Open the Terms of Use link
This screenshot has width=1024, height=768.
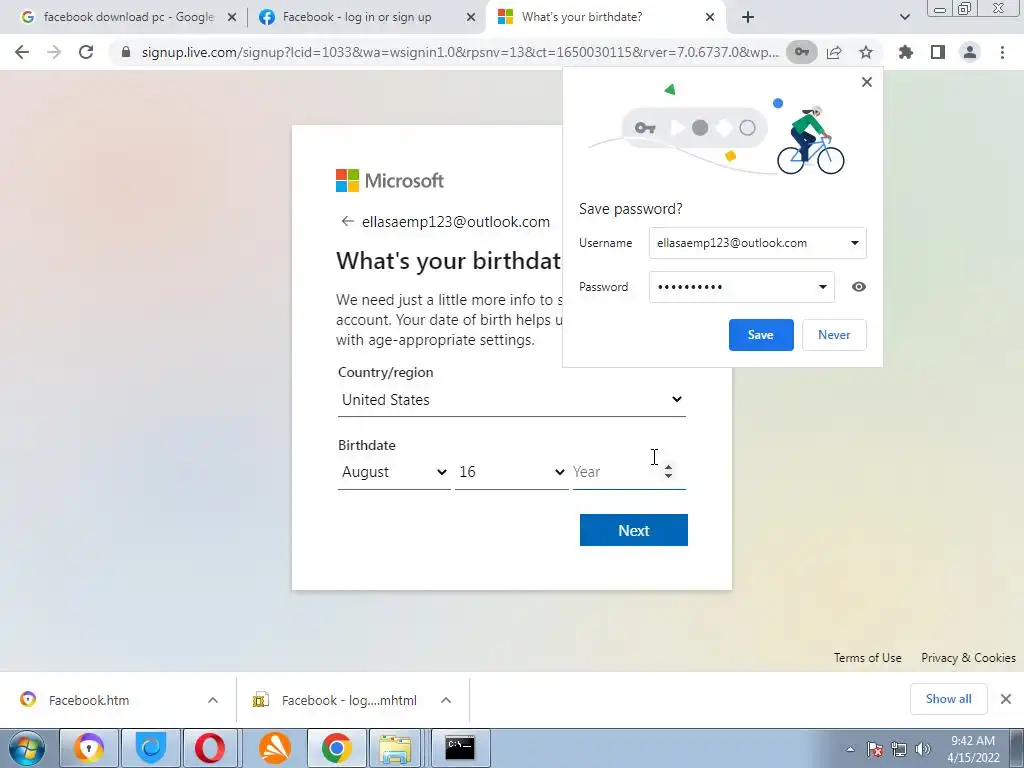[x=867, y=658]
